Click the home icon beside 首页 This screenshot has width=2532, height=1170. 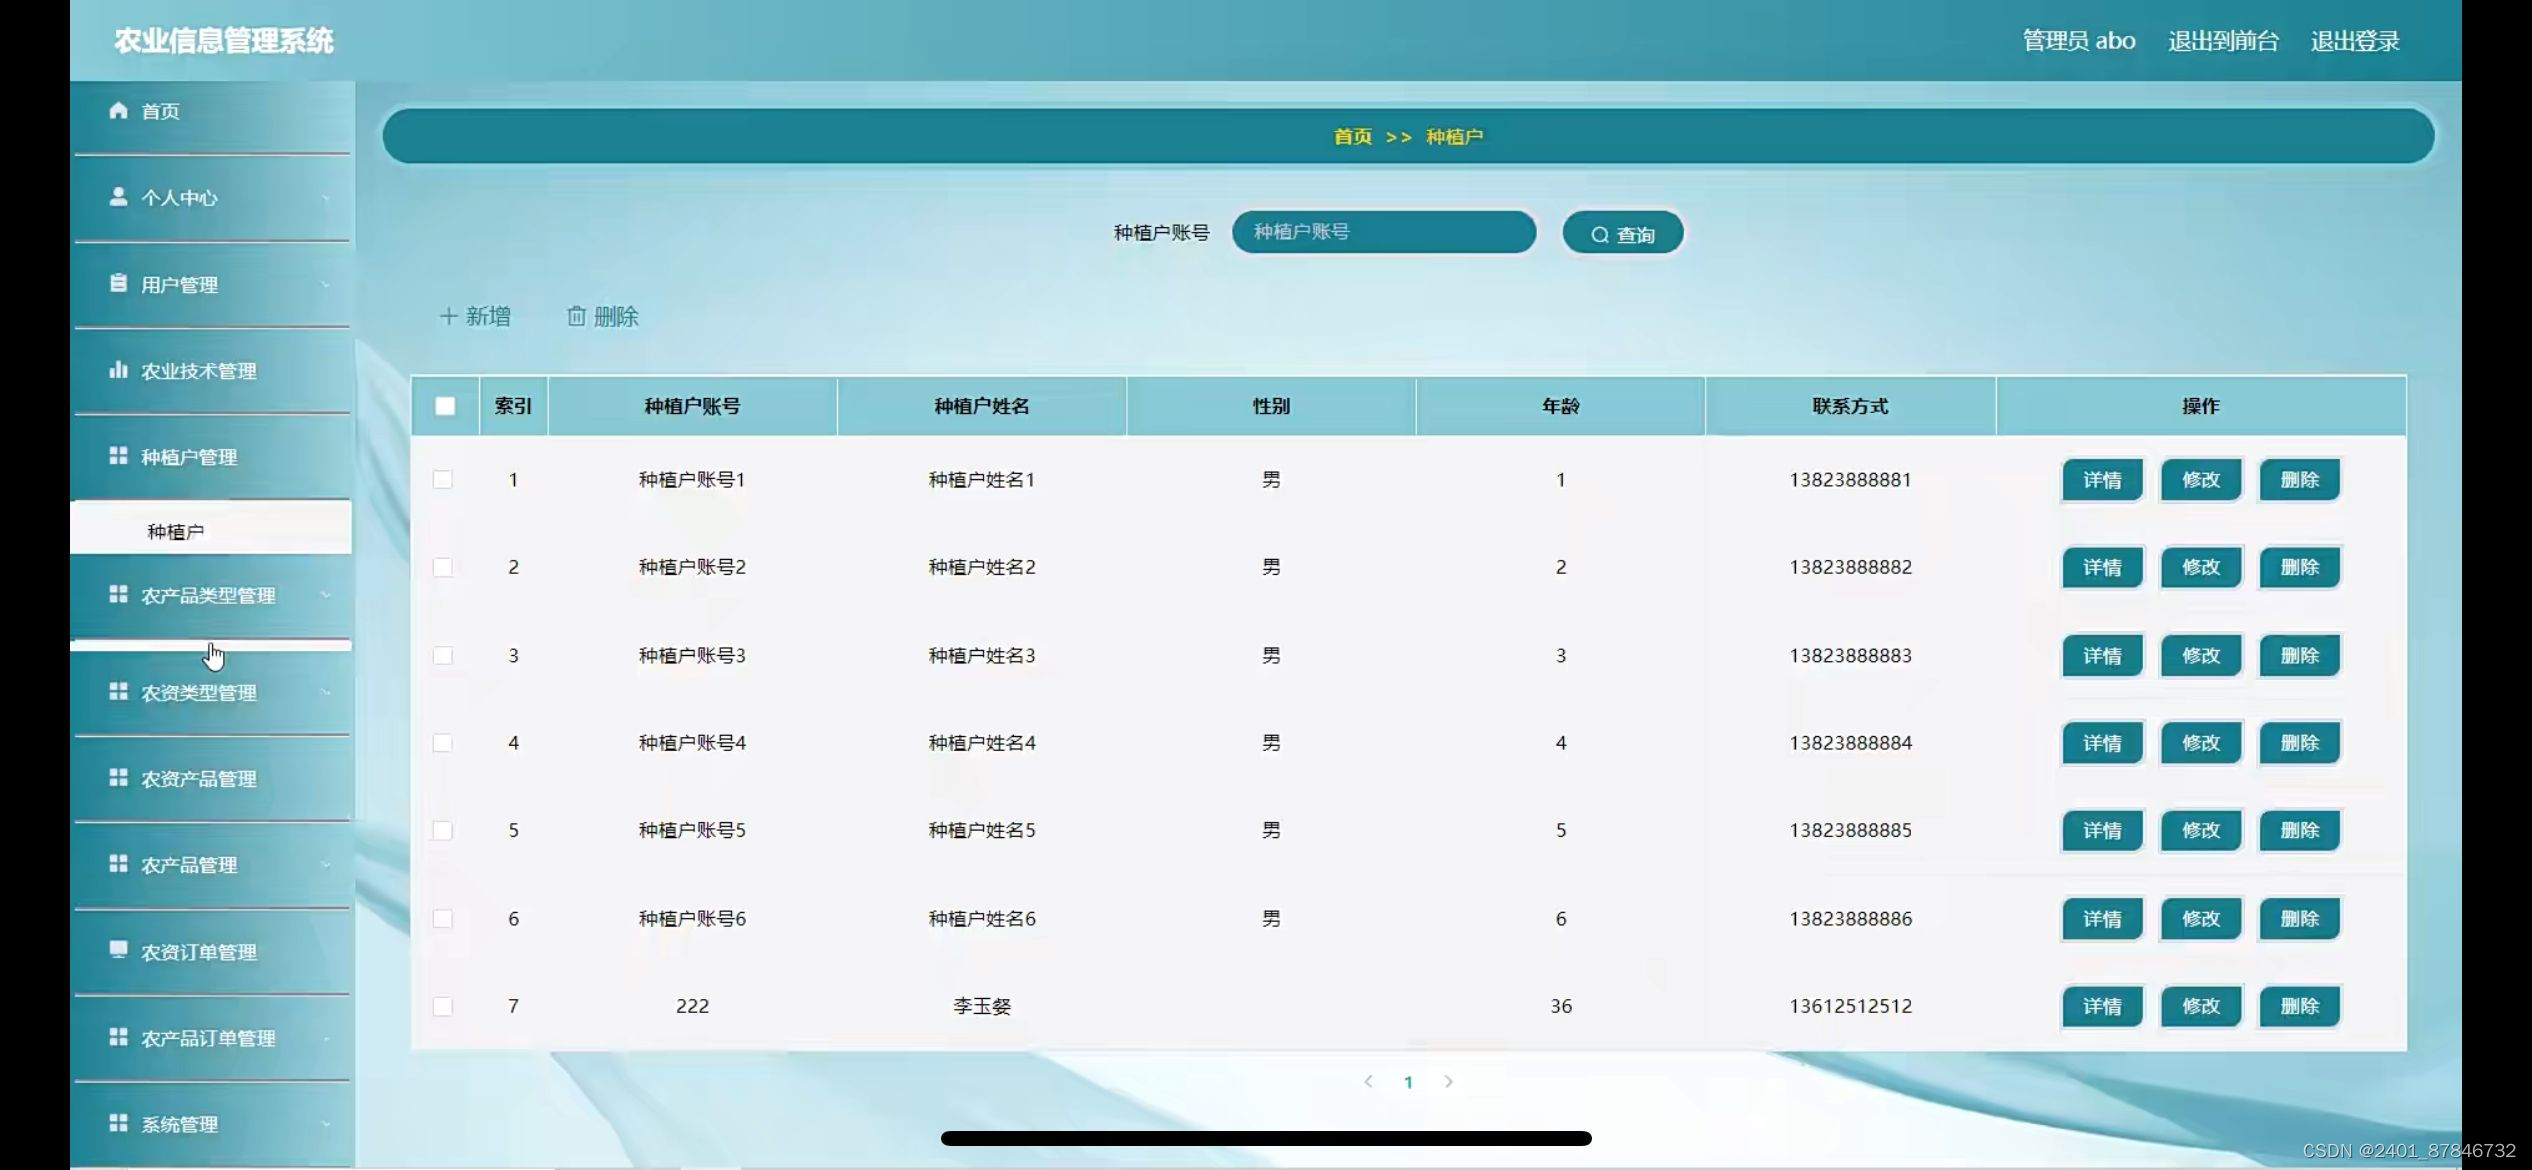118,110
